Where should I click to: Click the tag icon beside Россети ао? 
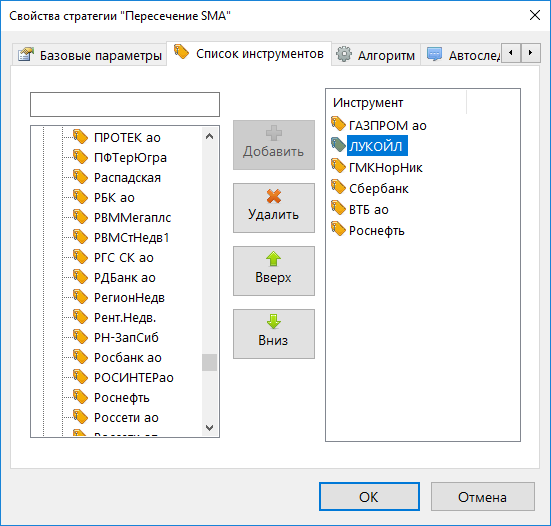point(80,417)
